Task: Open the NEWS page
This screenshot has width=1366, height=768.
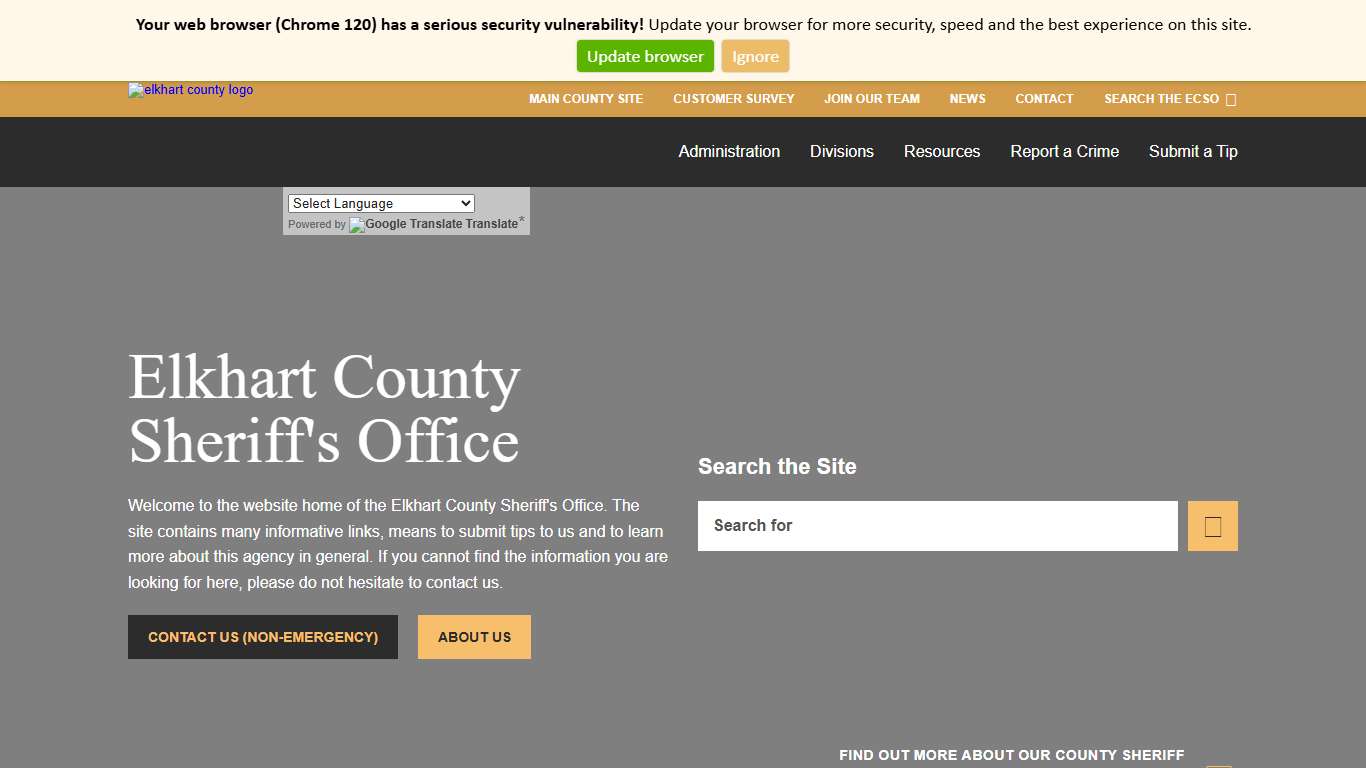Action: (967, 99)
